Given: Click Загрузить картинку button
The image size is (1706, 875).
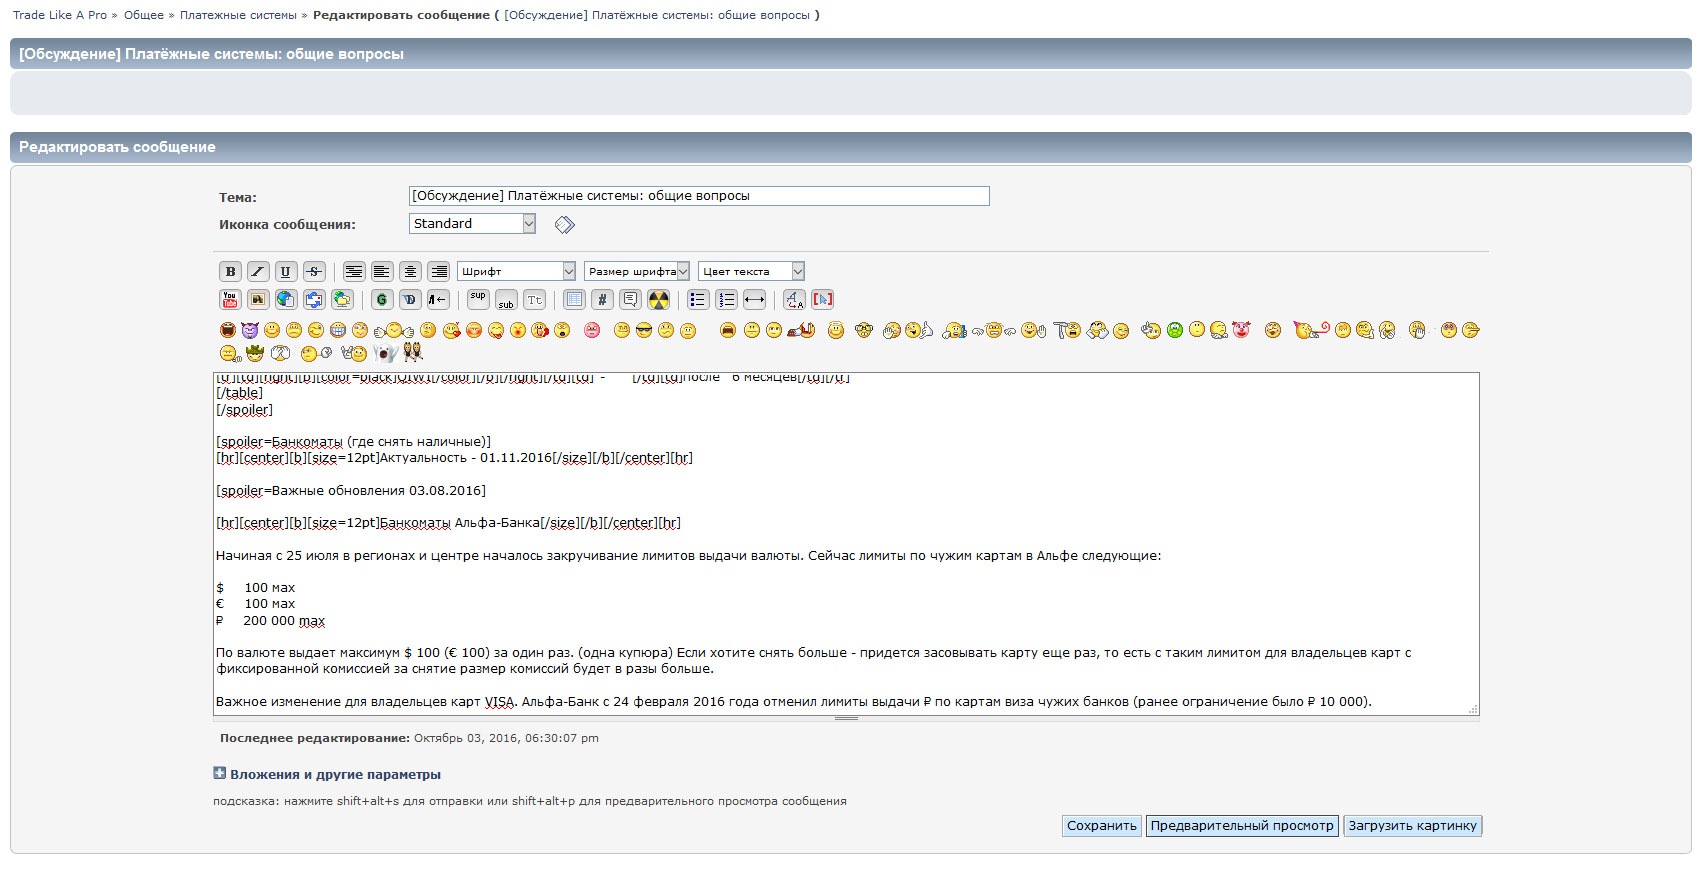Looking at the screenshot, I should 1412,826.
